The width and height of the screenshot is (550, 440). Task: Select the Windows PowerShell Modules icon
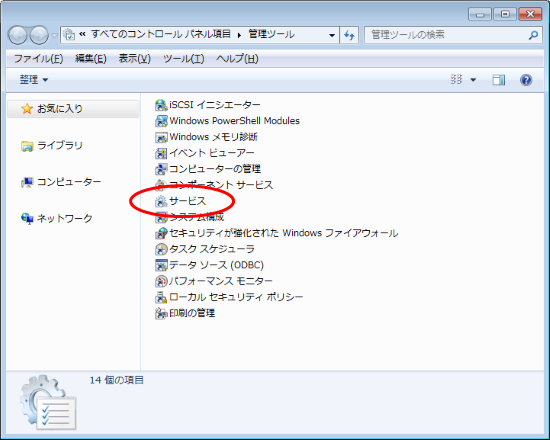161,121
